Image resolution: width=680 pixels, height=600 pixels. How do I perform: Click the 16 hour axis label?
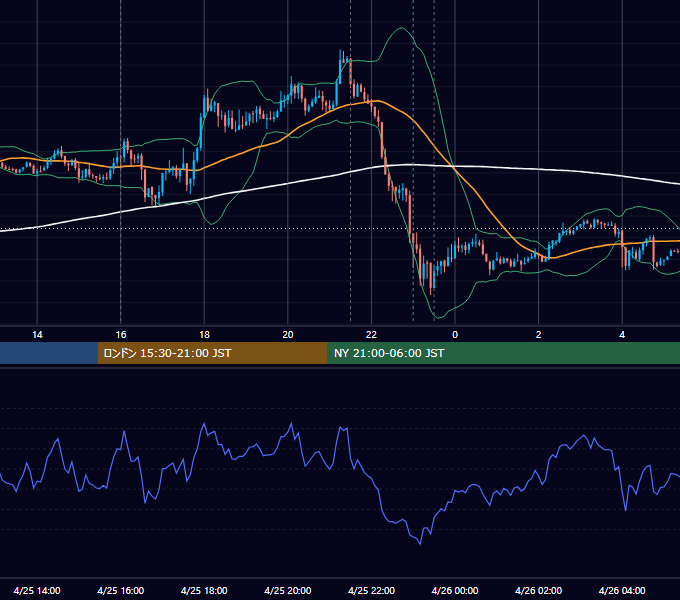click(121, 335)
